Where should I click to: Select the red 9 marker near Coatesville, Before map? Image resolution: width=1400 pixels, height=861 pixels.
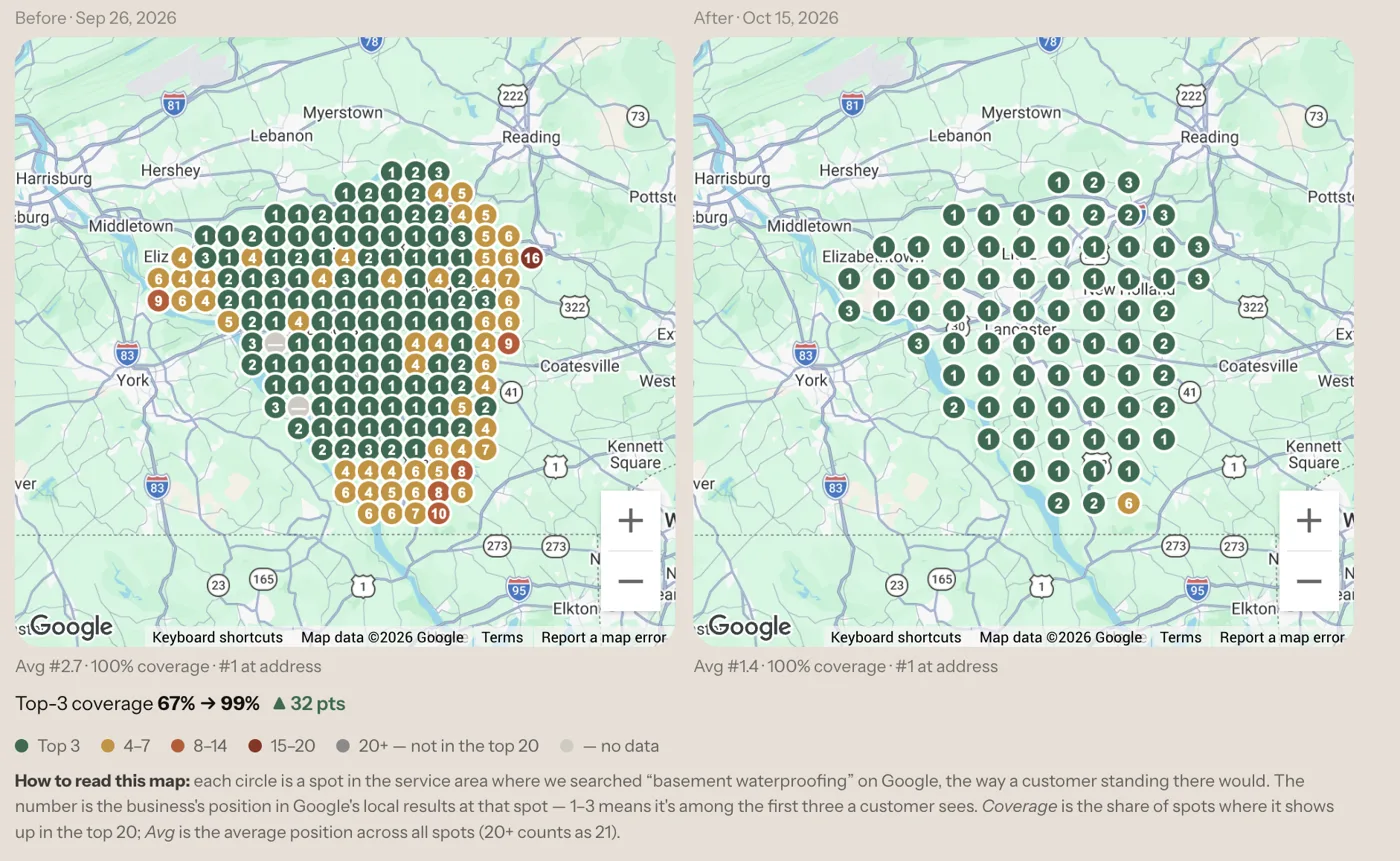[508, 344]
